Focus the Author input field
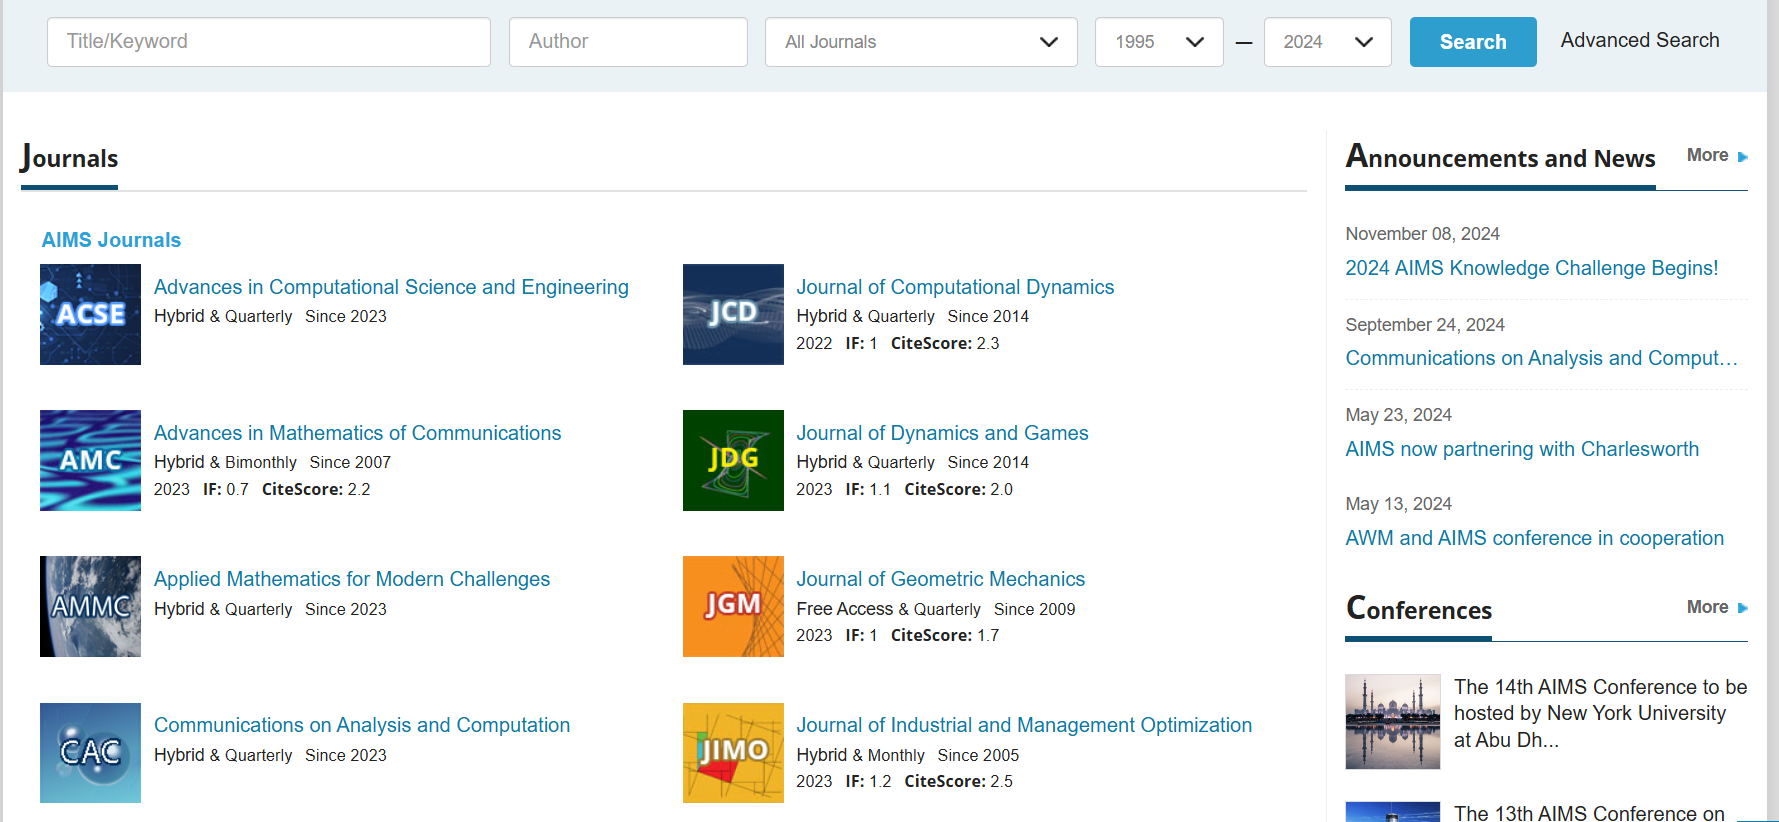This screenshot has width=1779, height=822. [x=628, y=42]
